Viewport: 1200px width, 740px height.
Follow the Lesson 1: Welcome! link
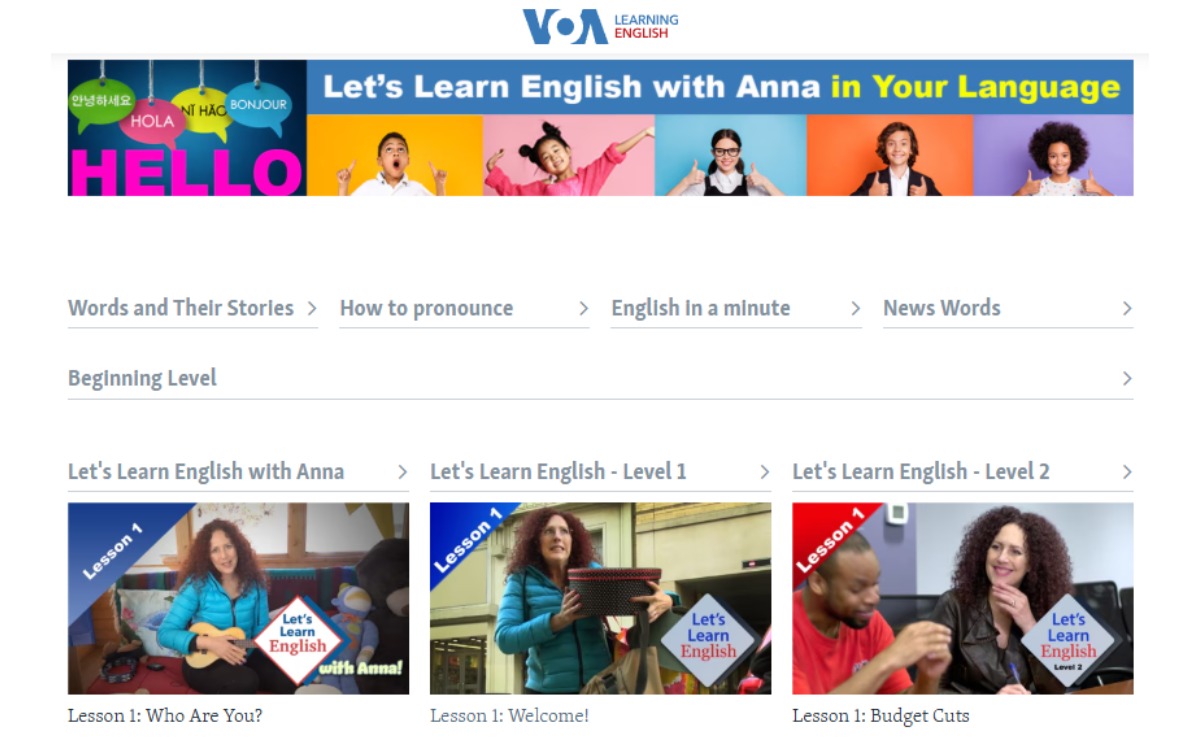pyautogui.click(x=510, y=715)
